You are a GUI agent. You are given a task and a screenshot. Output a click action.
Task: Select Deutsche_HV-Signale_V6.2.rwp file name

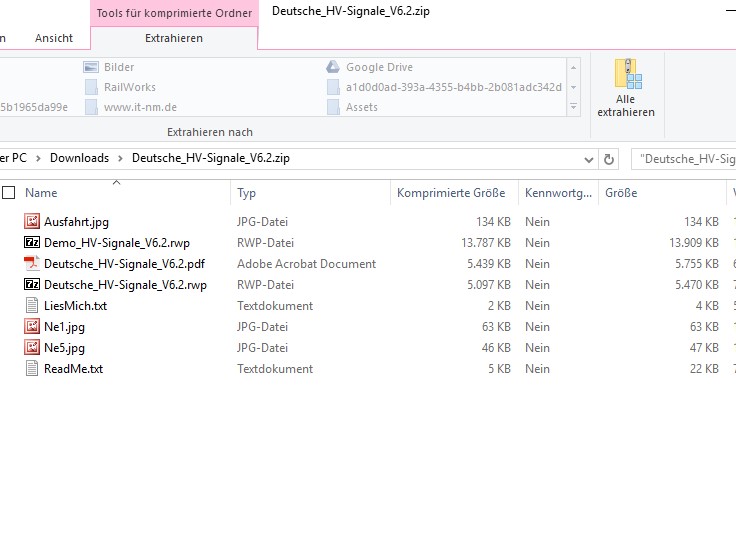click(x=125, y=285)
